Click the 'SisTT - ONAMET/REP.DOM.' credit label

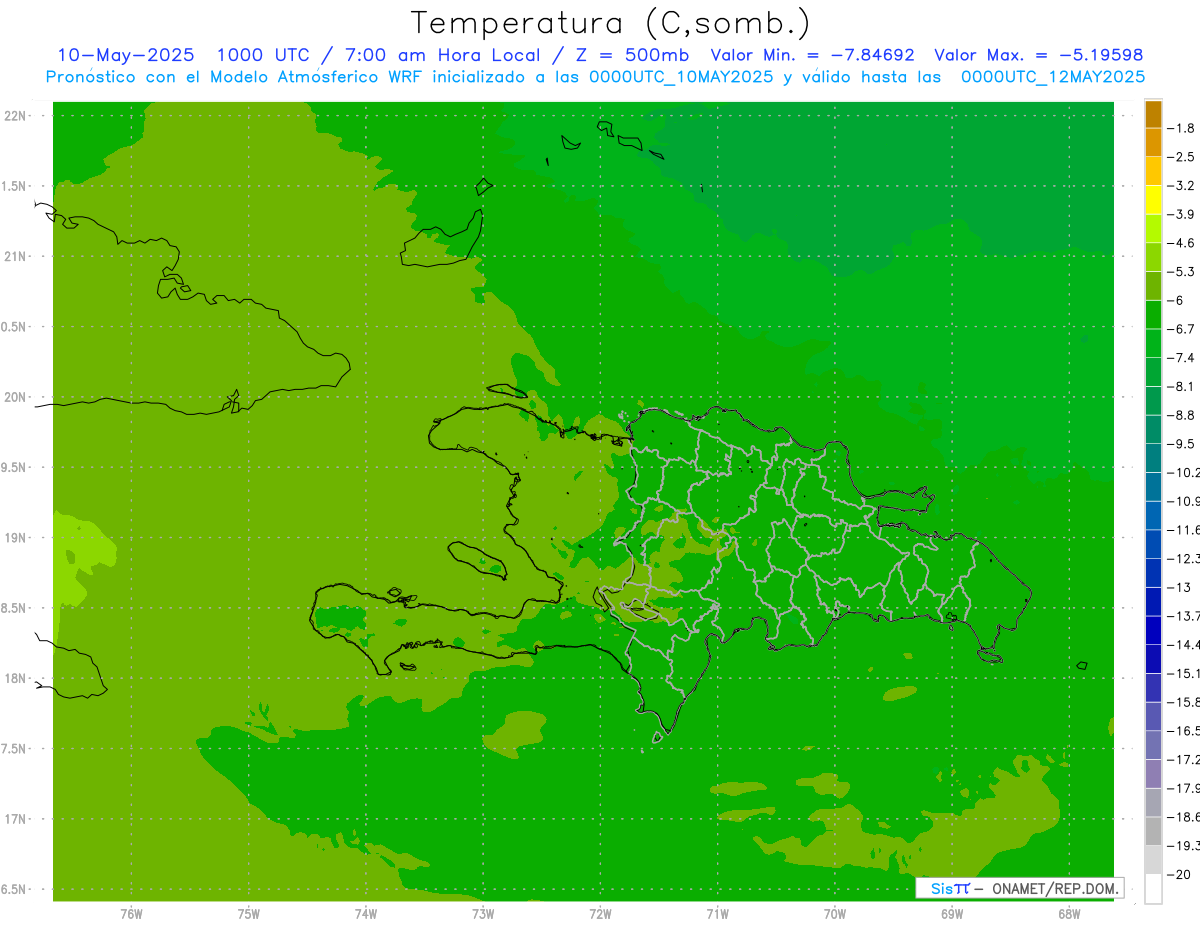pos(1019,888)
